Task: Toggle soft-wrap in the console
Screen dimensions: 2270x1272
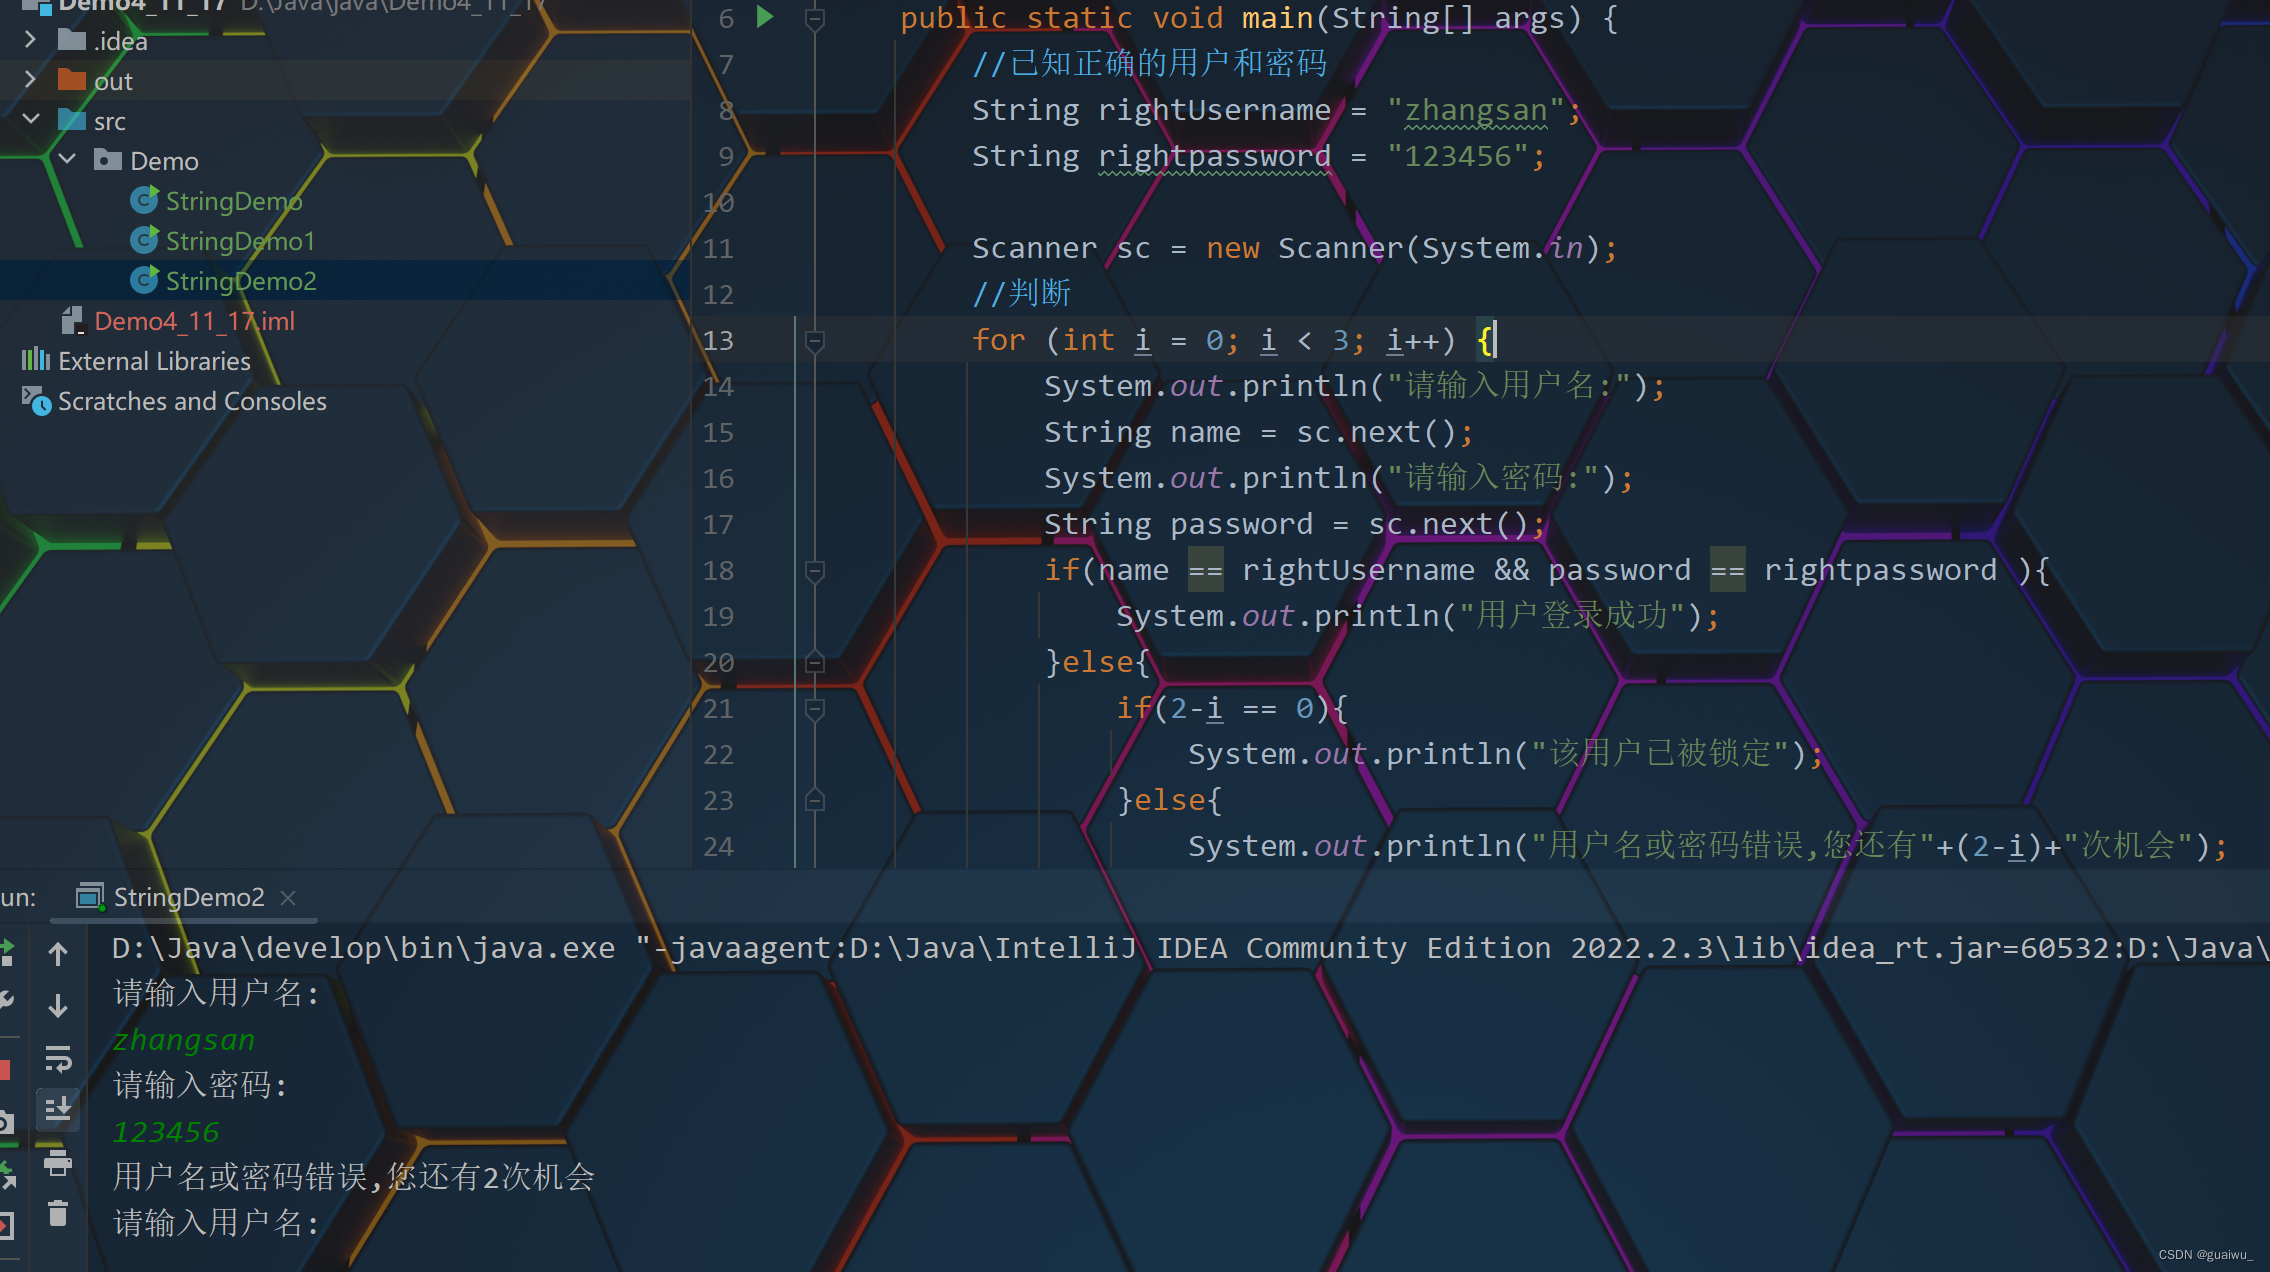Action: (x=58, y=1058)
